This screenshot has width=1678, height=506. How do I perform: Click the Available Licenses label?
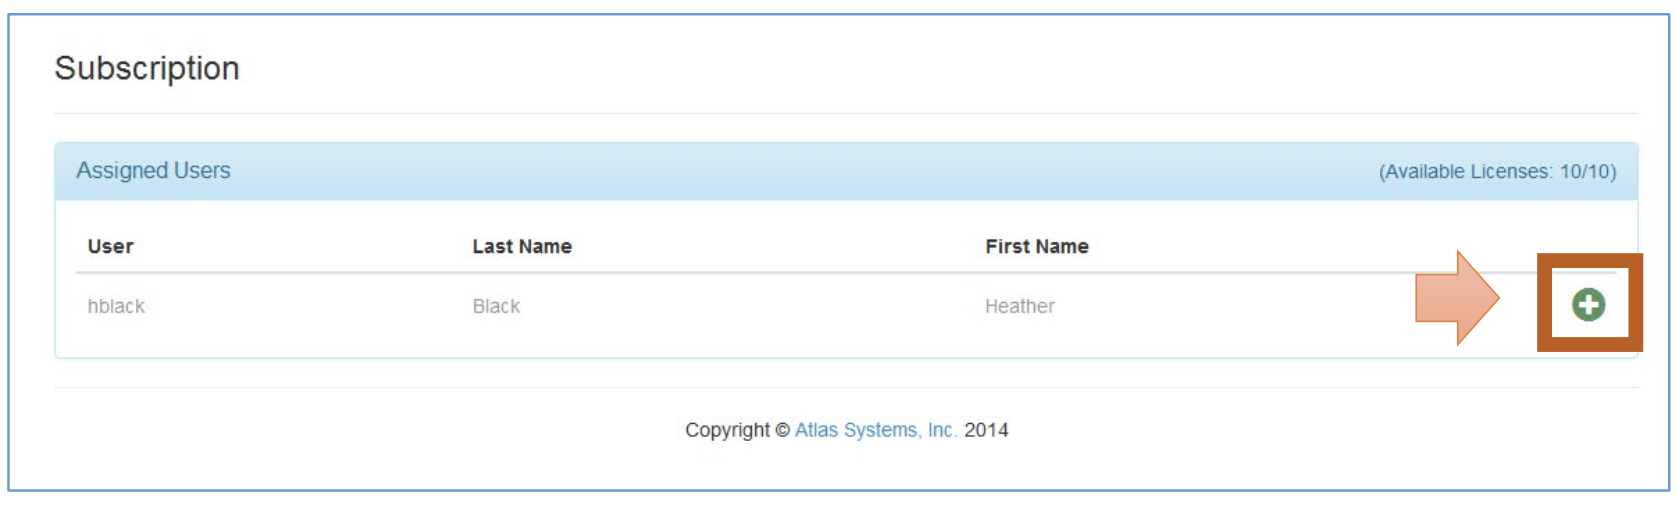coord(1466,172)
